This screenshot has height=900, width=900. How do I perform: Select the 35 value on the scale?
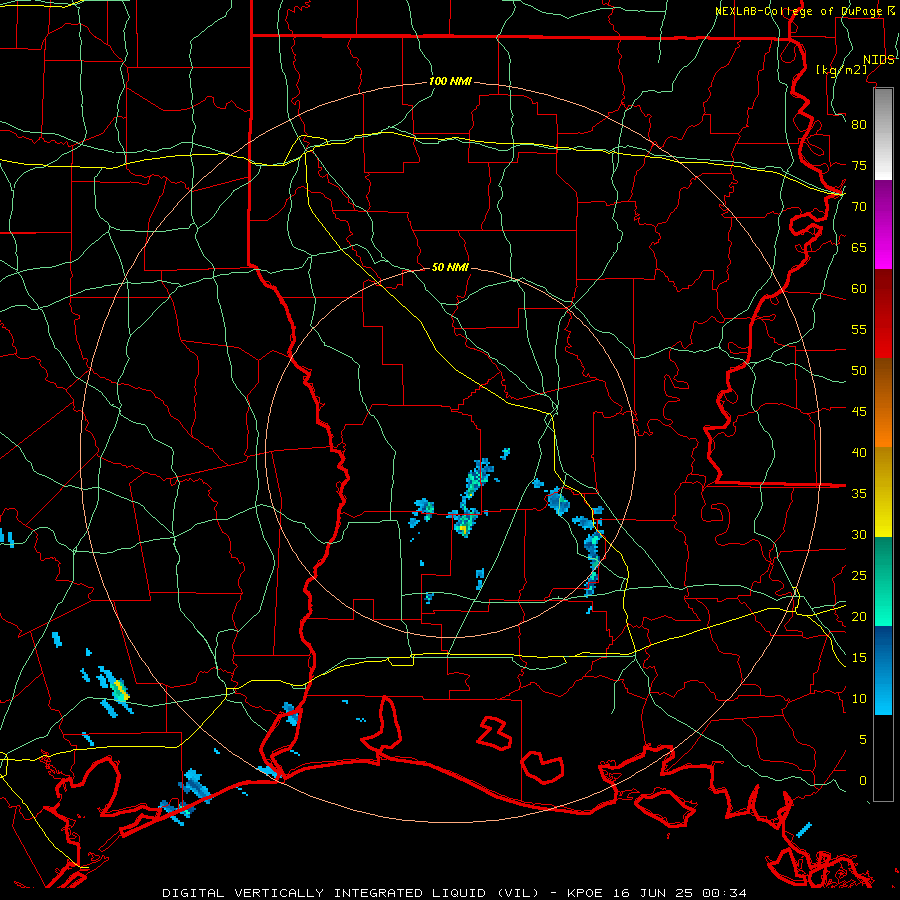(x=859, y=494)
